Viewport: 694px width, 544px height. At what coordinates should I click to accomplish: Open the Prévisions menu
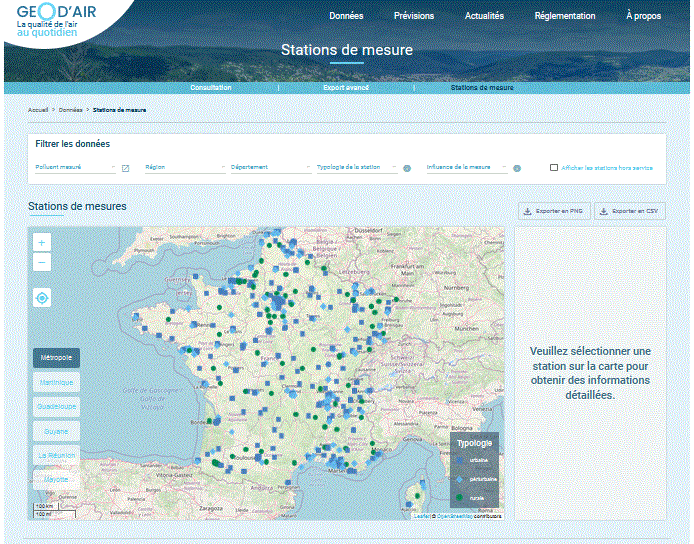click(x=414, y=16)
